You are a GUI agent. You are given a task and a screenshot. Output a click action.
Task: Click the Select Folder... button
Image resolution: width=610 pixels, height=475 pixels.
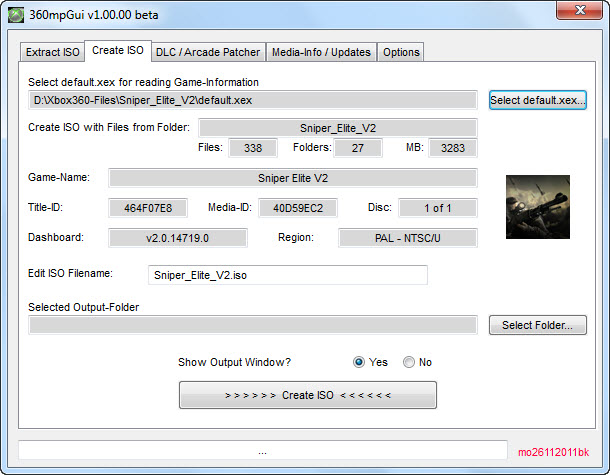pyautogui.click(x=538, y=325)
